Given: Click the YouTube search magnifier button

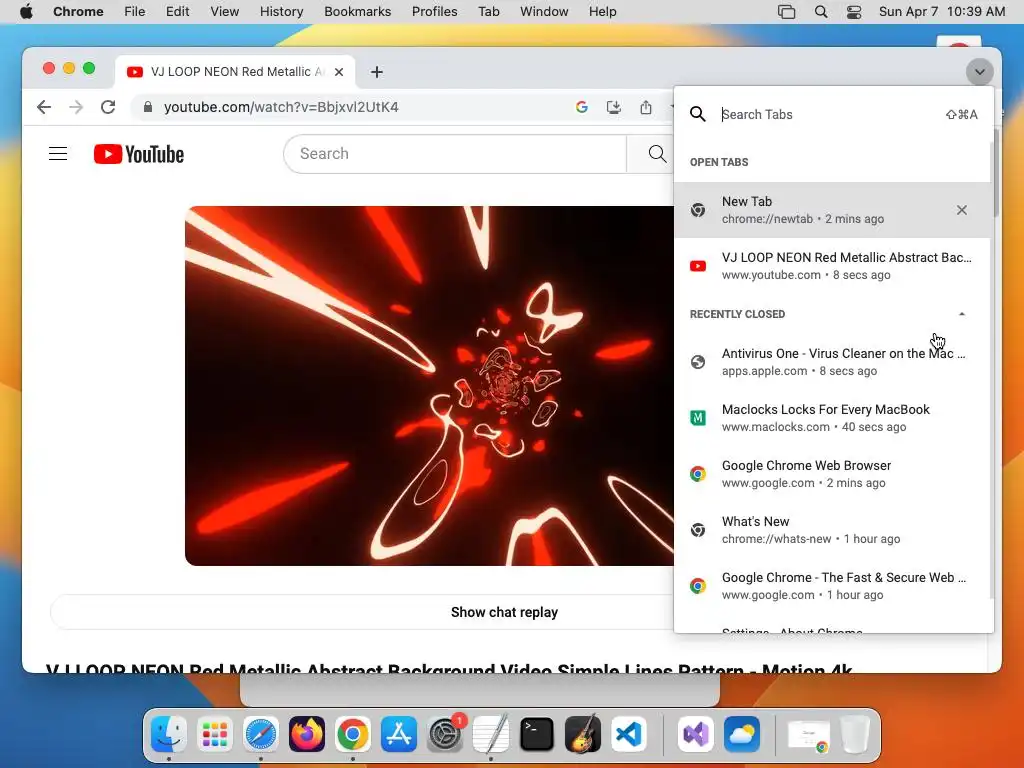Looking at the screenshot, I should click(657, 153).
